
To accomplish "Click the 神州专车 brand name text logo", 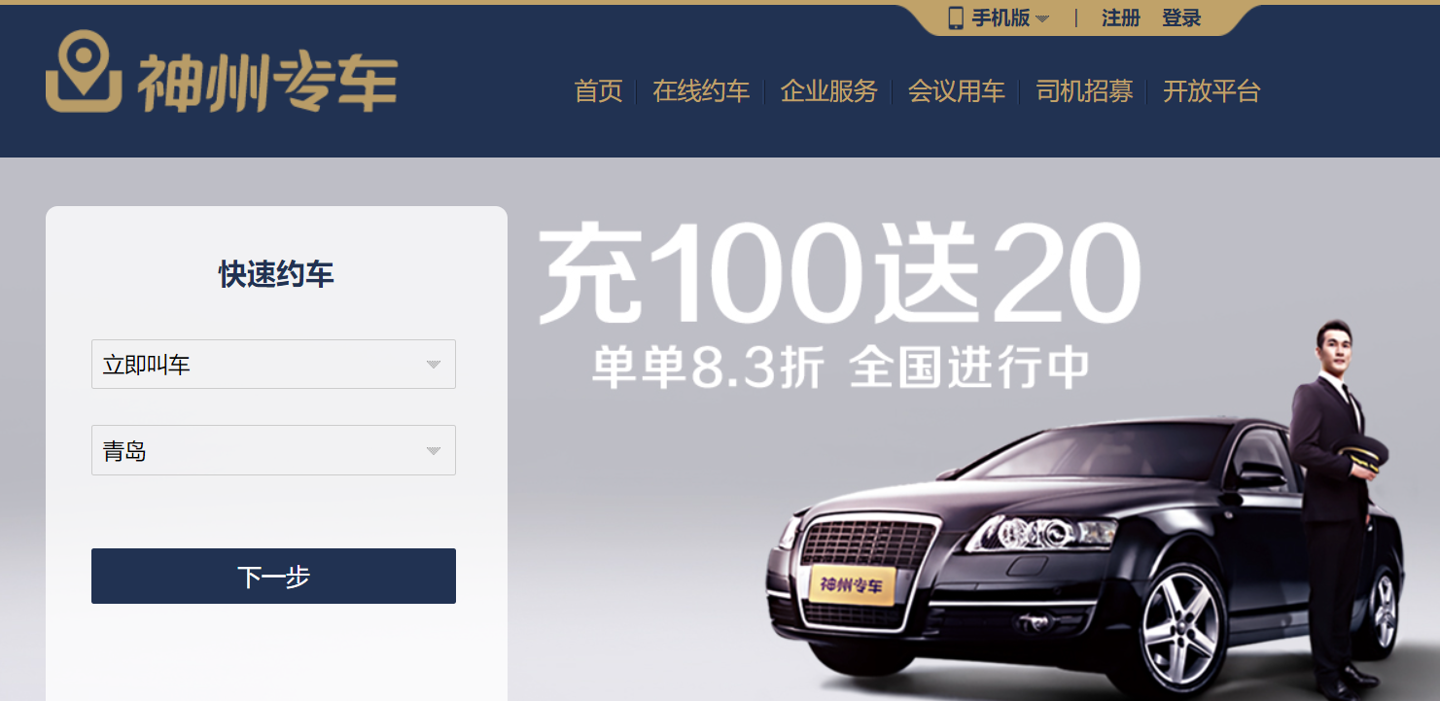I will tap(267, 82).
